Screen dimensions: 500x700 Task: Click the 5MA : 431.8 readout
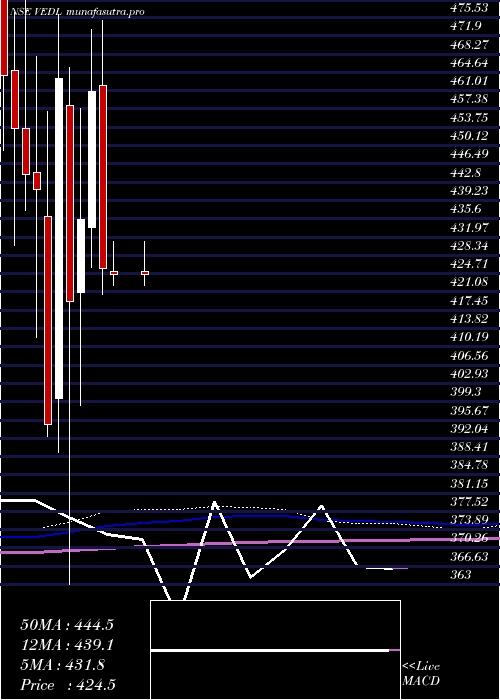click(63, 665)
